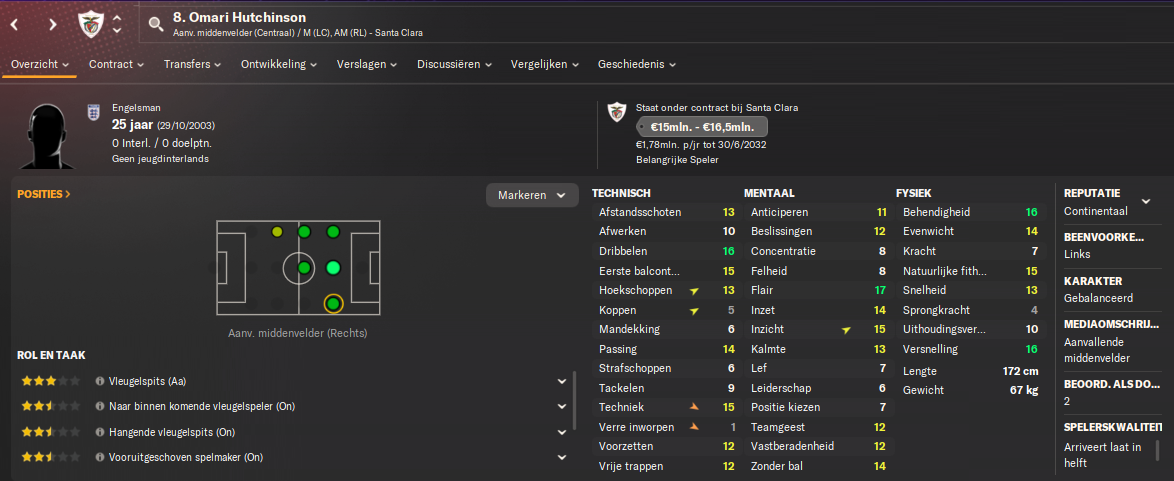Screen dimensions: 1174x481
Task: Click Santa Clara badge beside contract status
Action: tap(617, 112)
